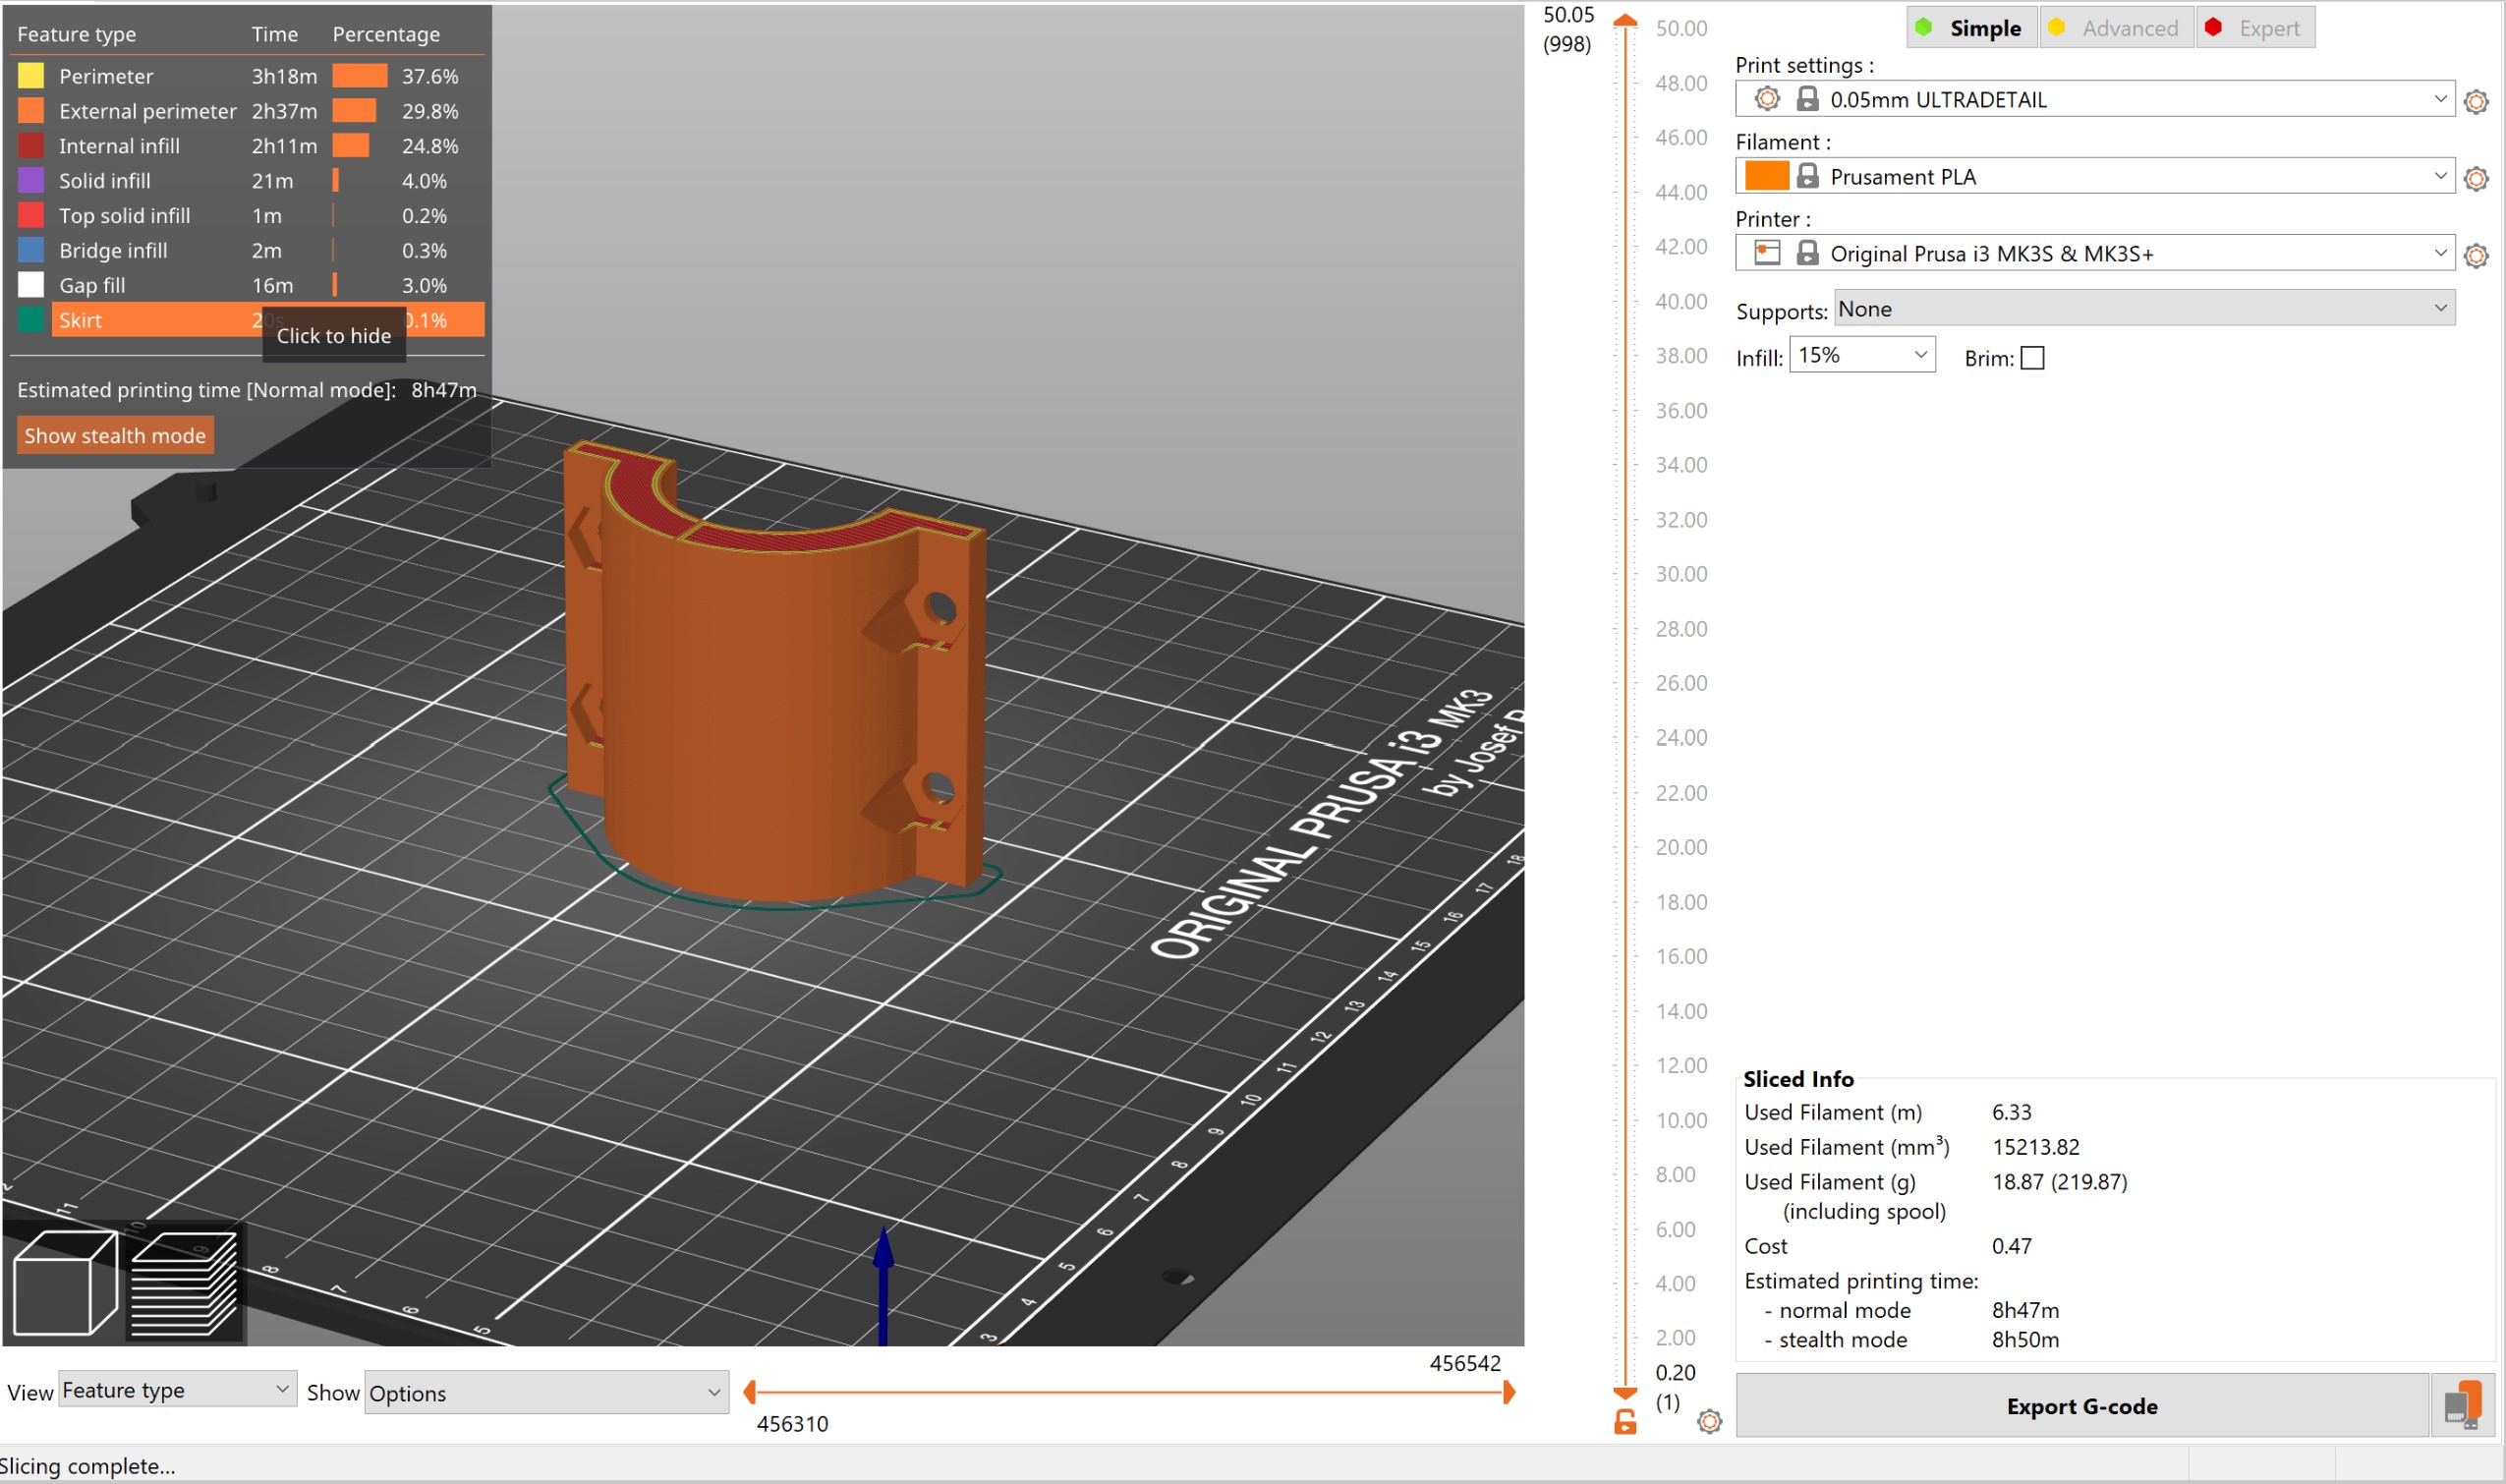The image size is (2506, 1484).
Task: Click the Slicing complete status text
Action: click(x=87, y=1466)
